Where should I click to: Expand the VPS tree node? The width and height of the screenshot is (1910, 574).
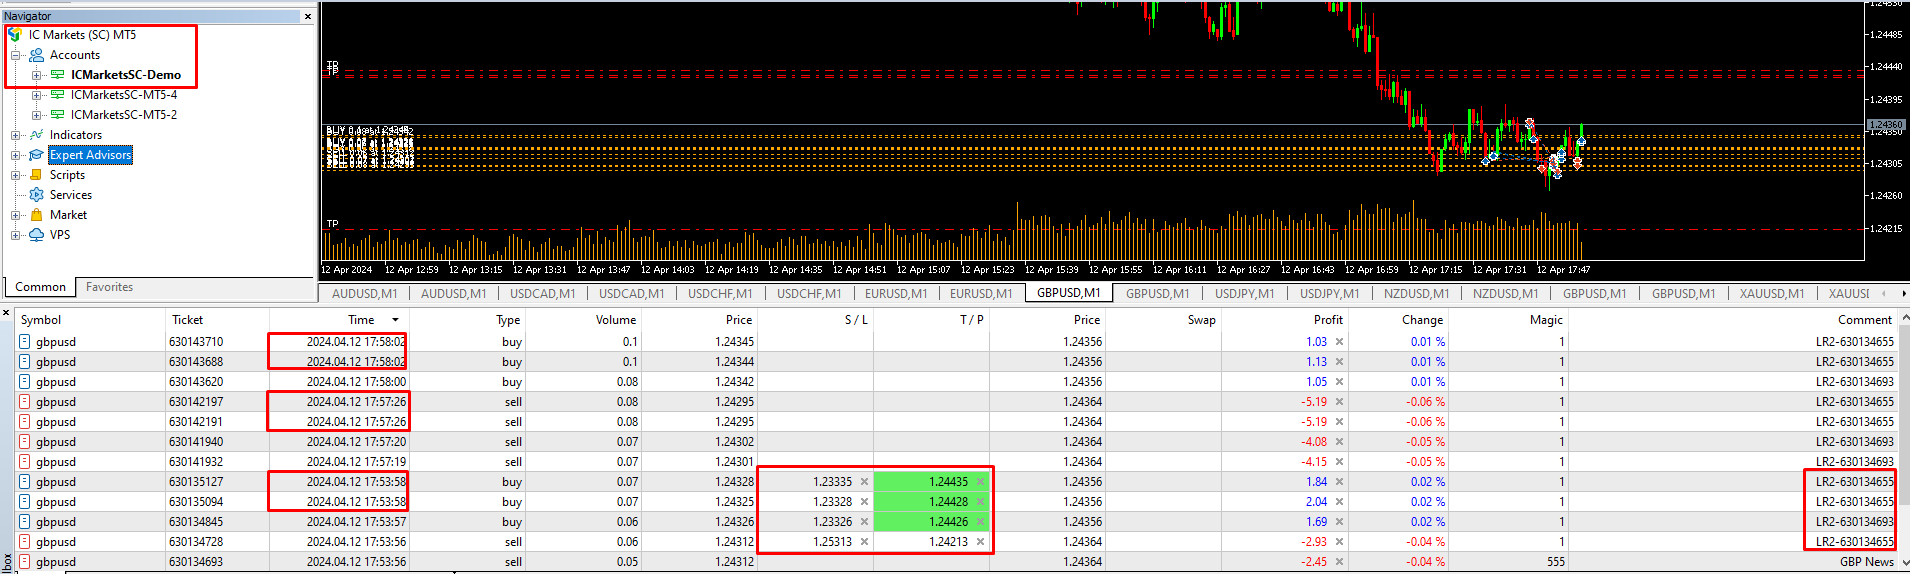point(15,235)
